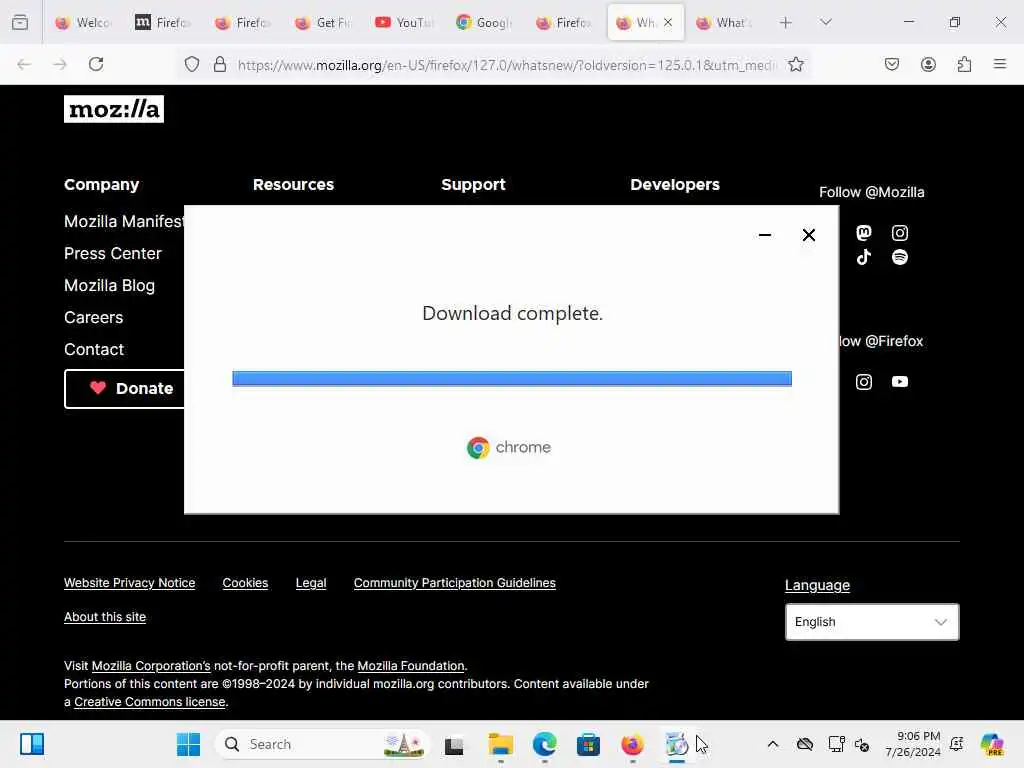Screen dimensions: 1024x768
Task: Click the site padlock security icon
Action: [x=220, y=64]
